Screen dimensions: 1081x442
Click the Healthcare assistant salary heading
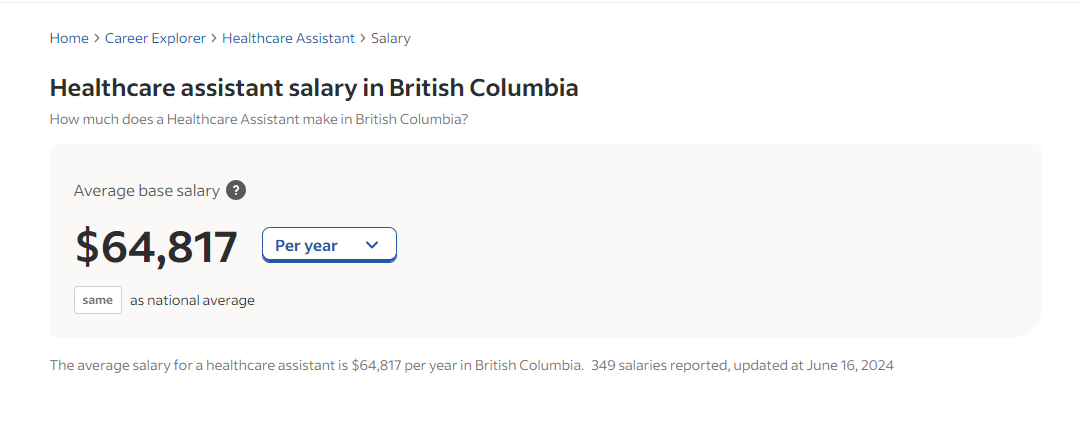tap(314, 88)
